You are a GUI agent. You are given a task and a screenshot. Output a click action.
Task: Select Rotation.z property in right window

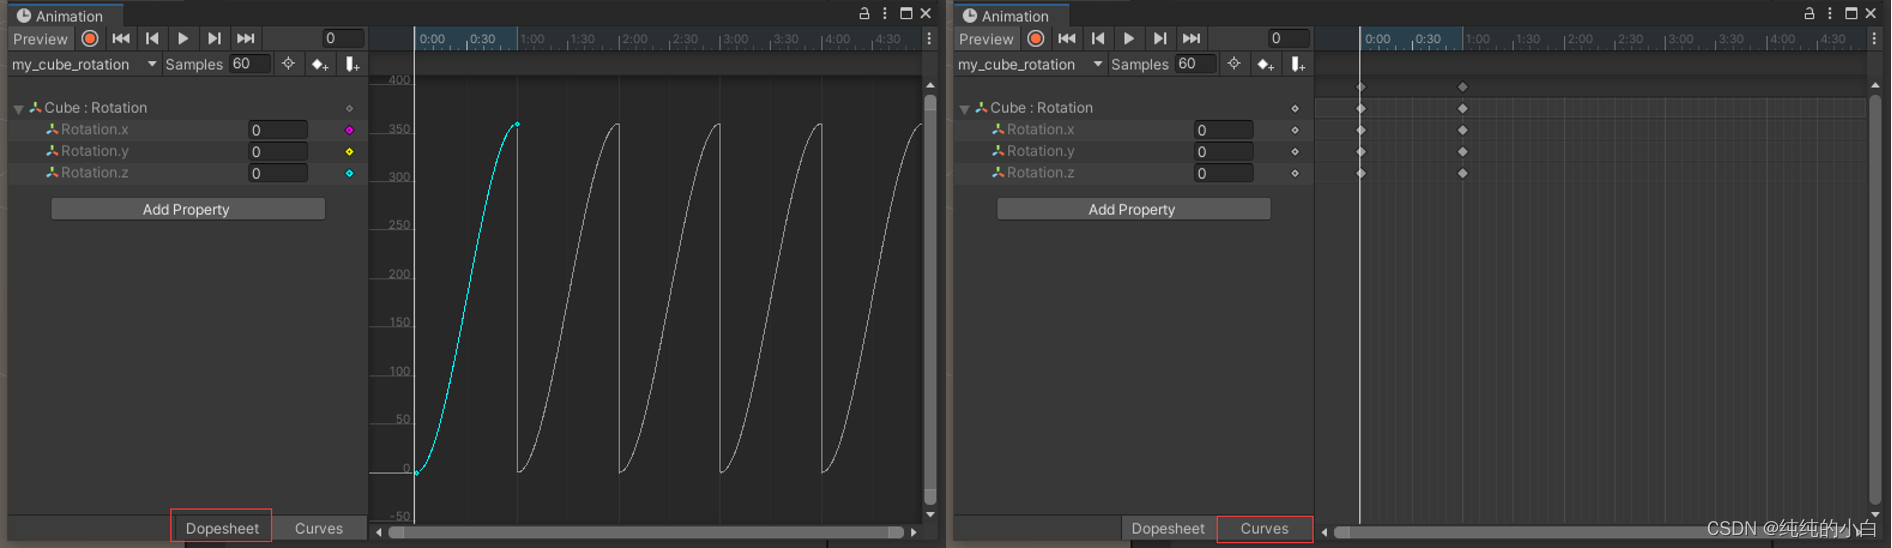tap(1040, 173)
